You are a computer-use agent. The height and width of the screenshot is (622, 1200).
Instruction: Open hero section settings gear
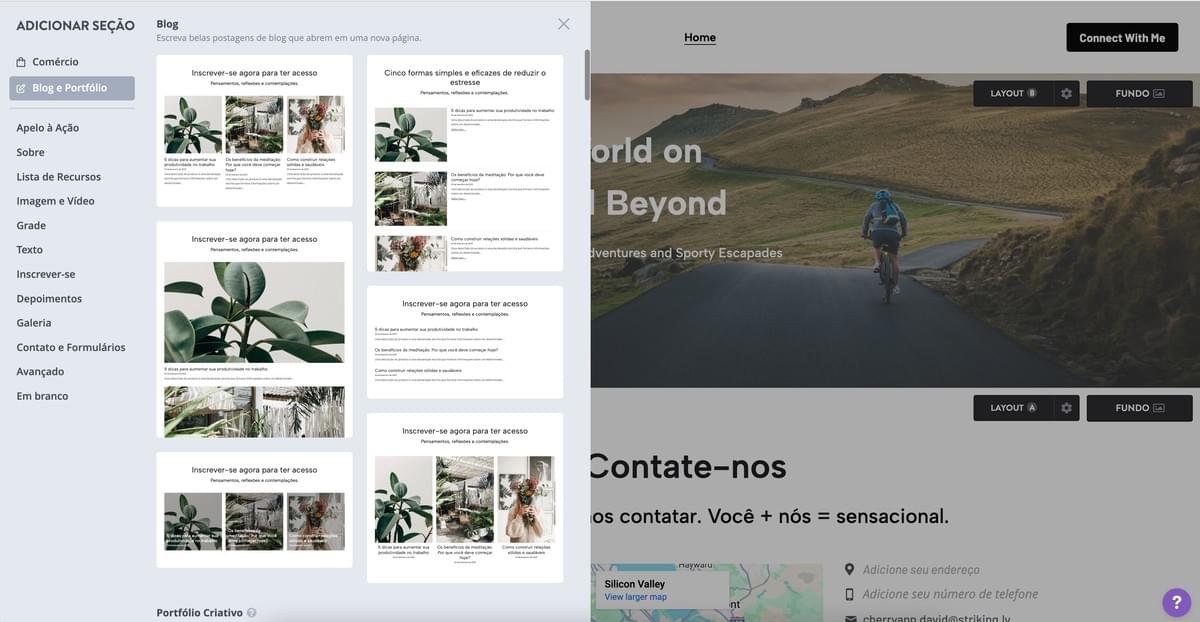click(1066, 94)
